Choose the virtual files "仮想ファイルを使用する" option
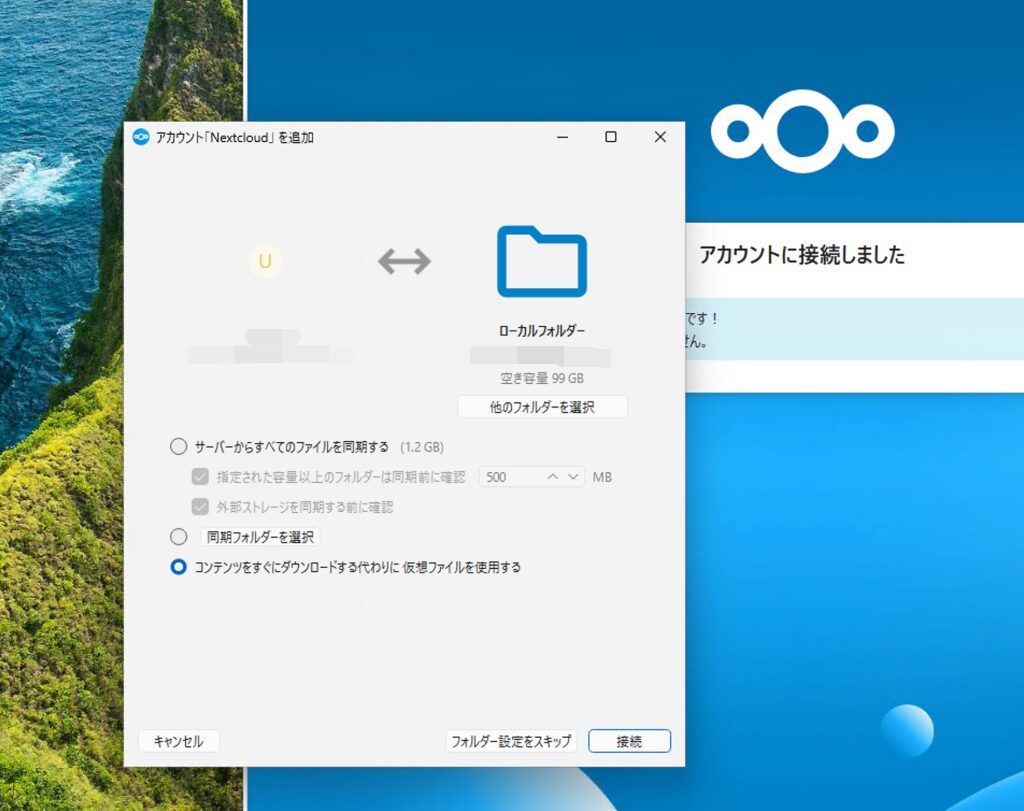The width and height of the screenshot is (1024, 811). 179,567
